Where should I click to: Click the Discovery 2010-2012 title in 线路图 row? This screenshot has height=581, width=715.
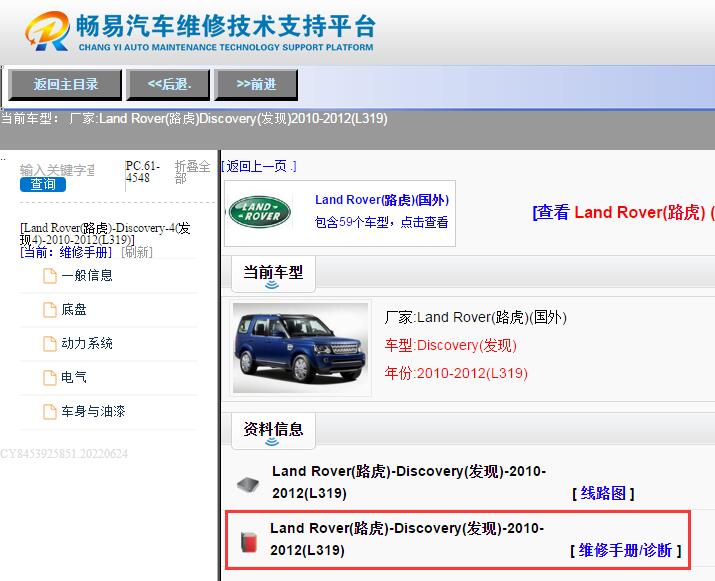point(409,482)
